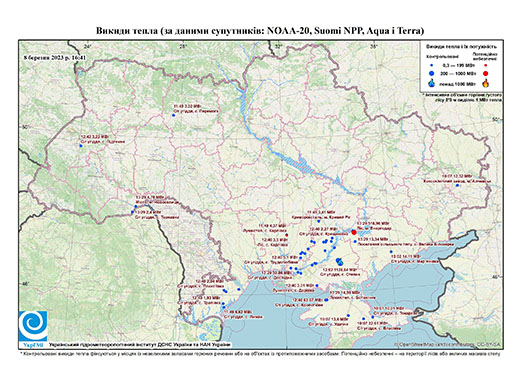Image resolution: width=520 pixels, height=368 pixels.
Task: Click the red-blue marker for the 11:49 4.27 MW reading
Action: pos(286,235)
